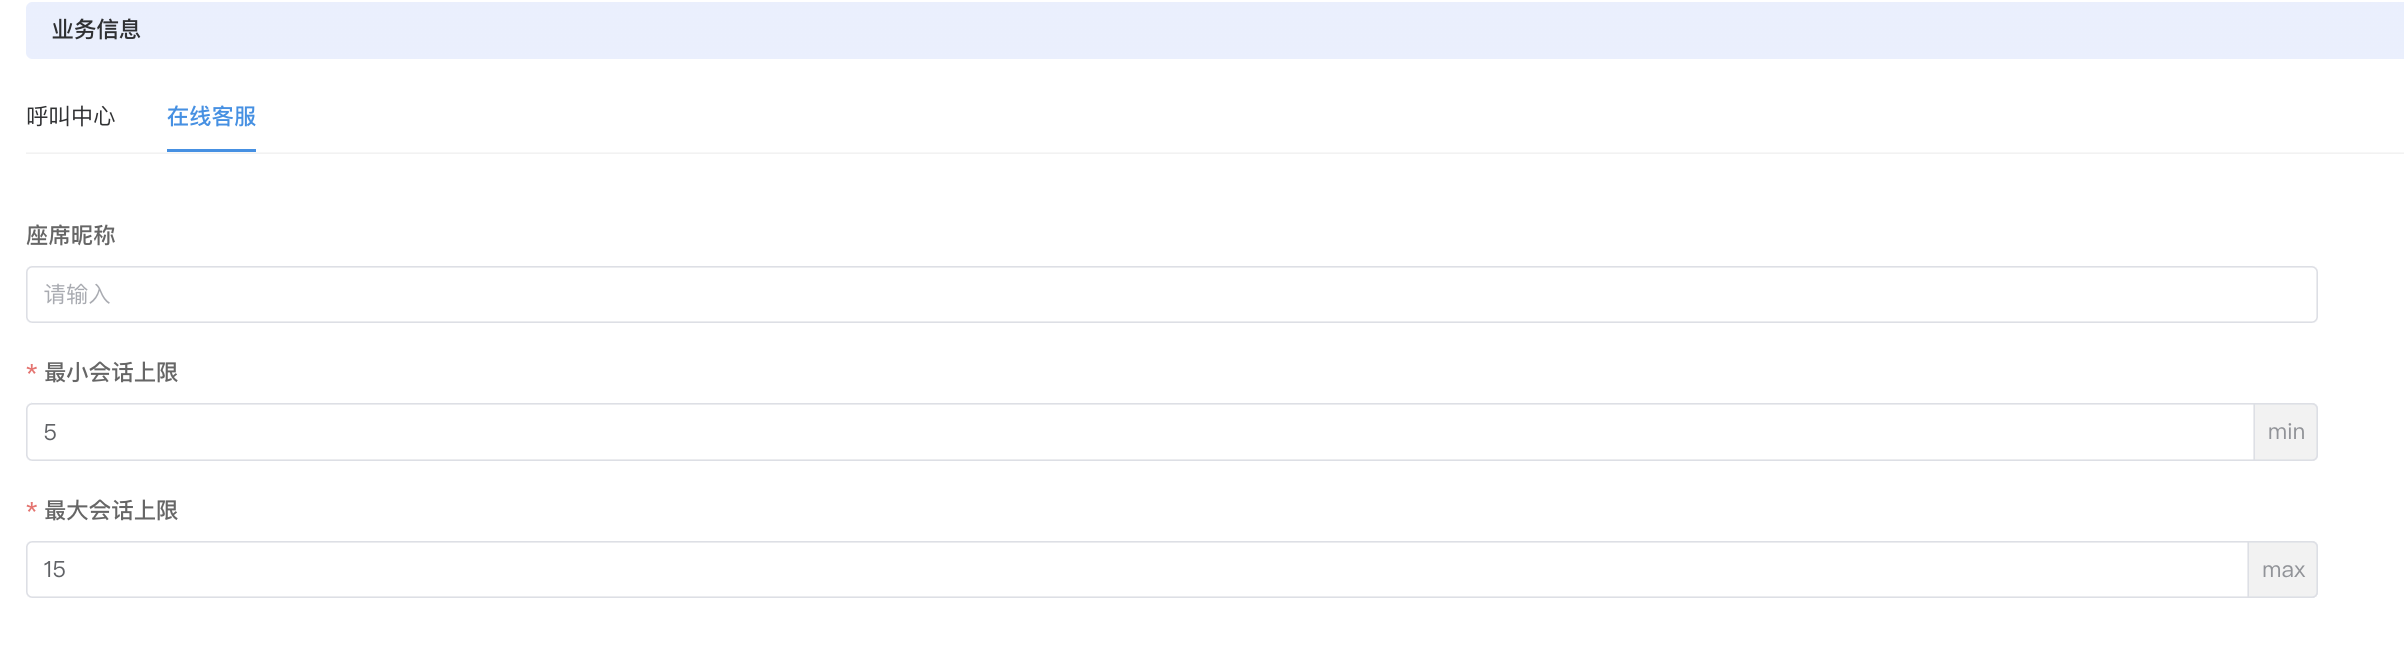Click the far right end of 座席昵称 input
2404x648 pixels.
(x=2298, y=294)
